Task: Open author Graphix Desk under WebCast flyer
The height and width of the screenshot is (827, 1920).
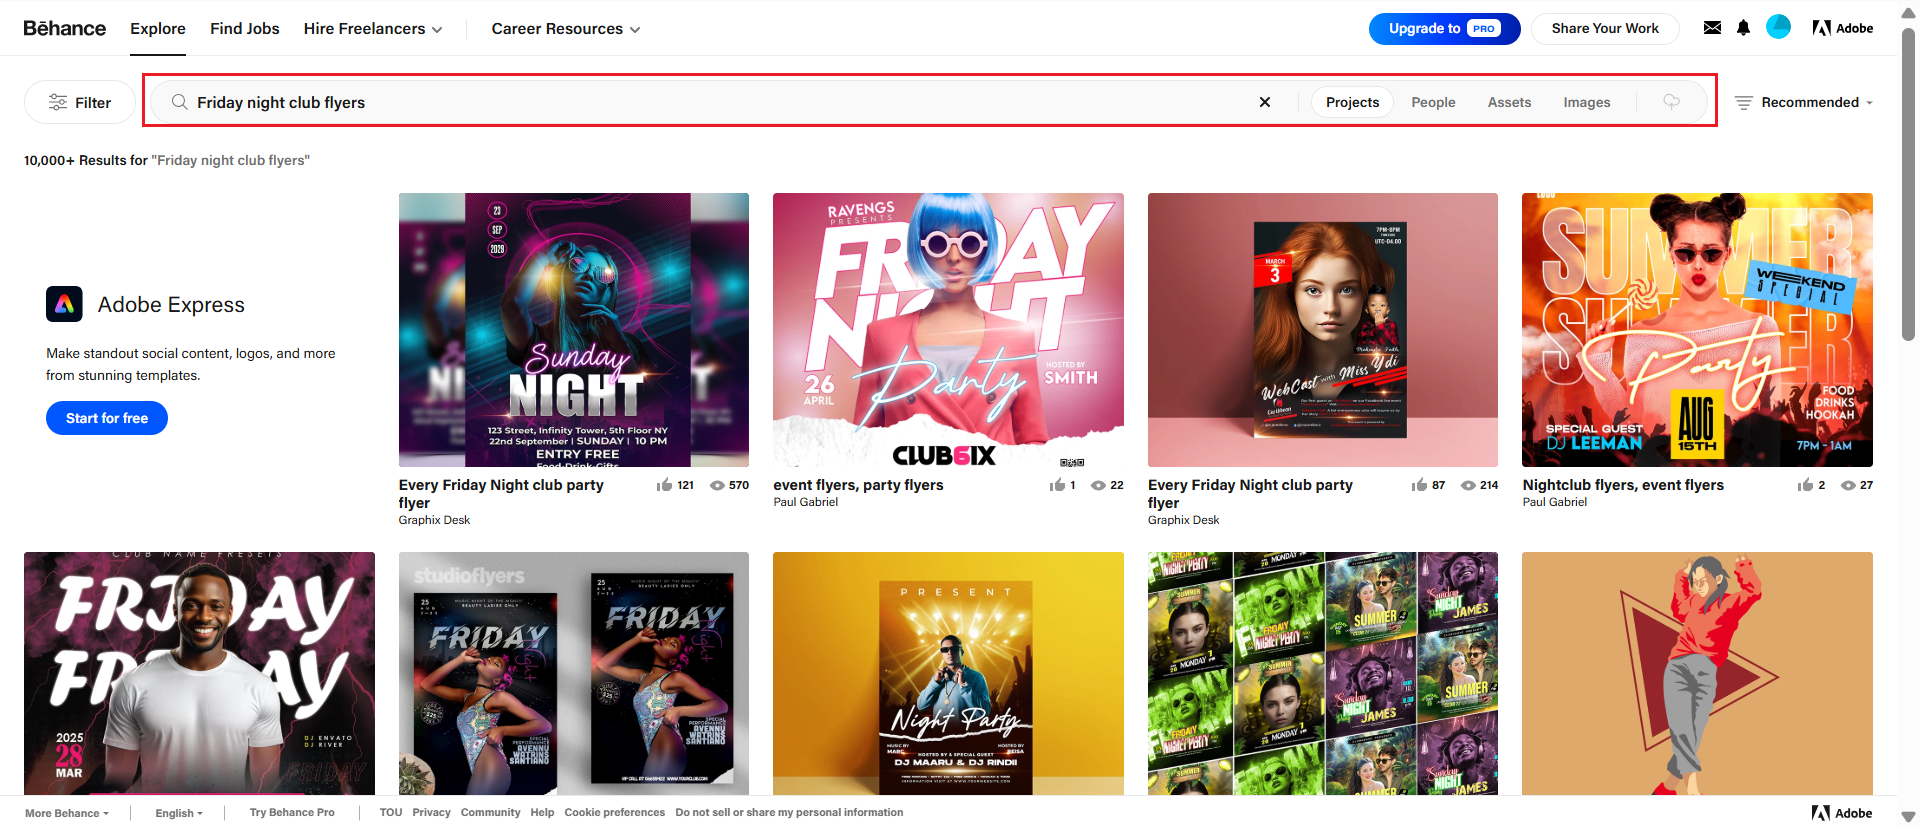Action: coord(1183,520)
